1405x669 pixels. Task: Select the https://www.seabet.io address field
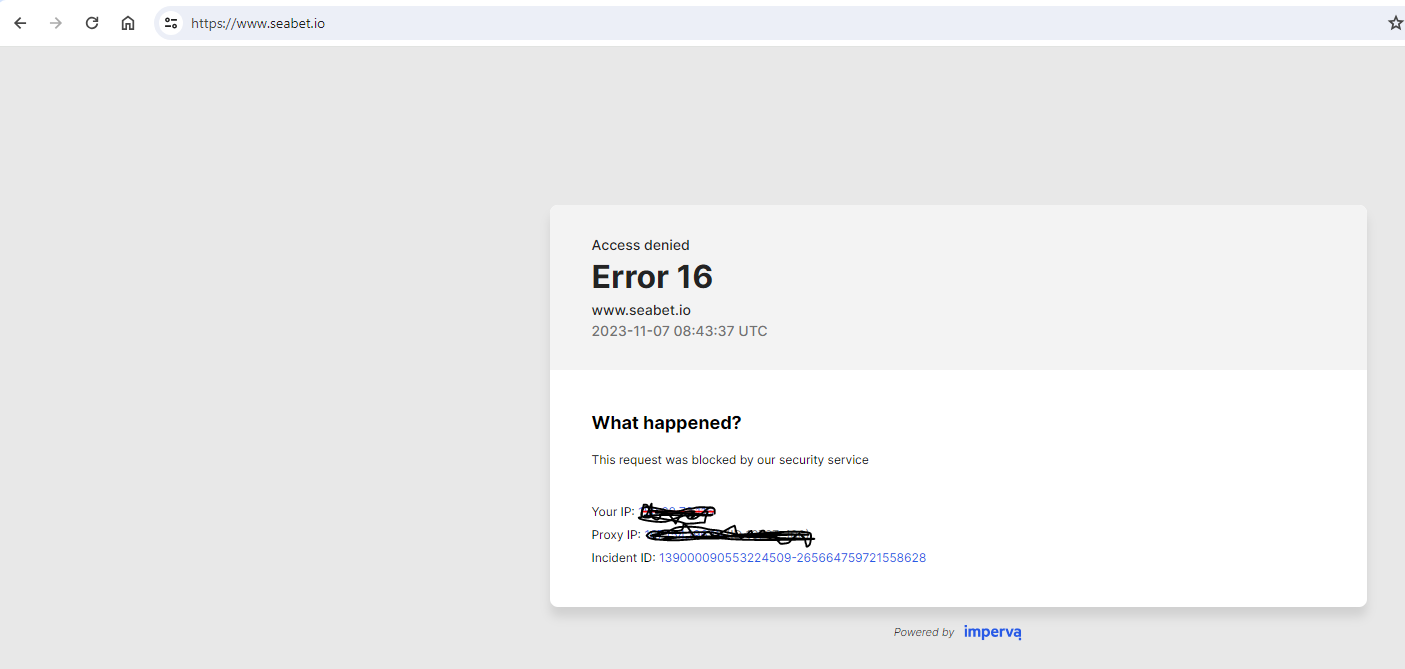(x=780, y=23)
